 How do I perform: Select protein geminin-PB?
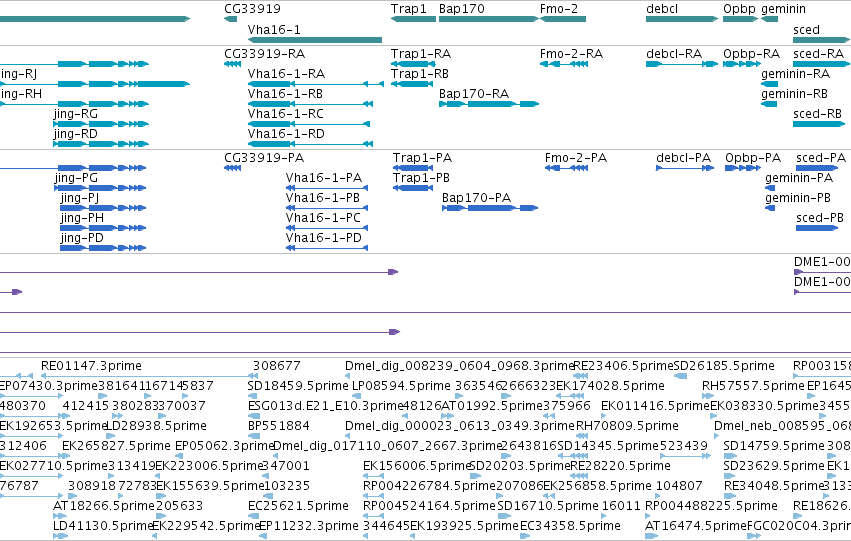tap(798, 198)
